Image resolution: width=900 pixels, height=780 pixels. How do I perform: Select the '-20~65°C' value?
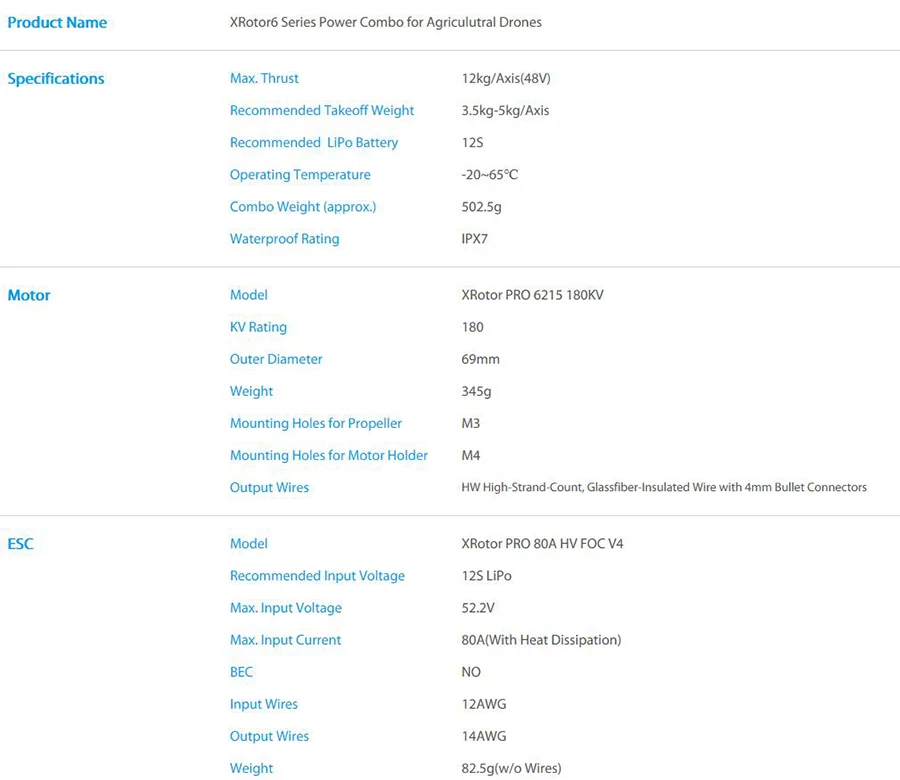[x=490, y=174]
